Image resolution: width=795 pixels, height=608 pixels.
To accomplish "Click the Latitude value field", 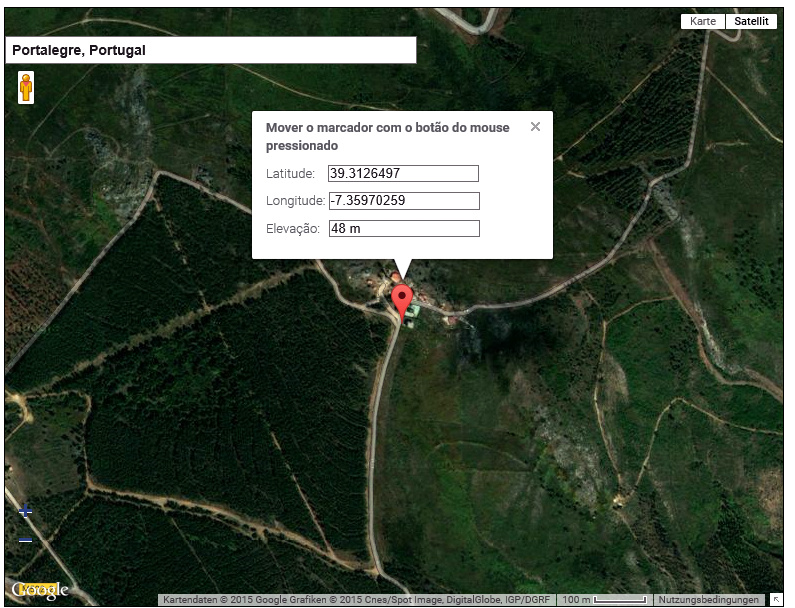I will point(403,173).
